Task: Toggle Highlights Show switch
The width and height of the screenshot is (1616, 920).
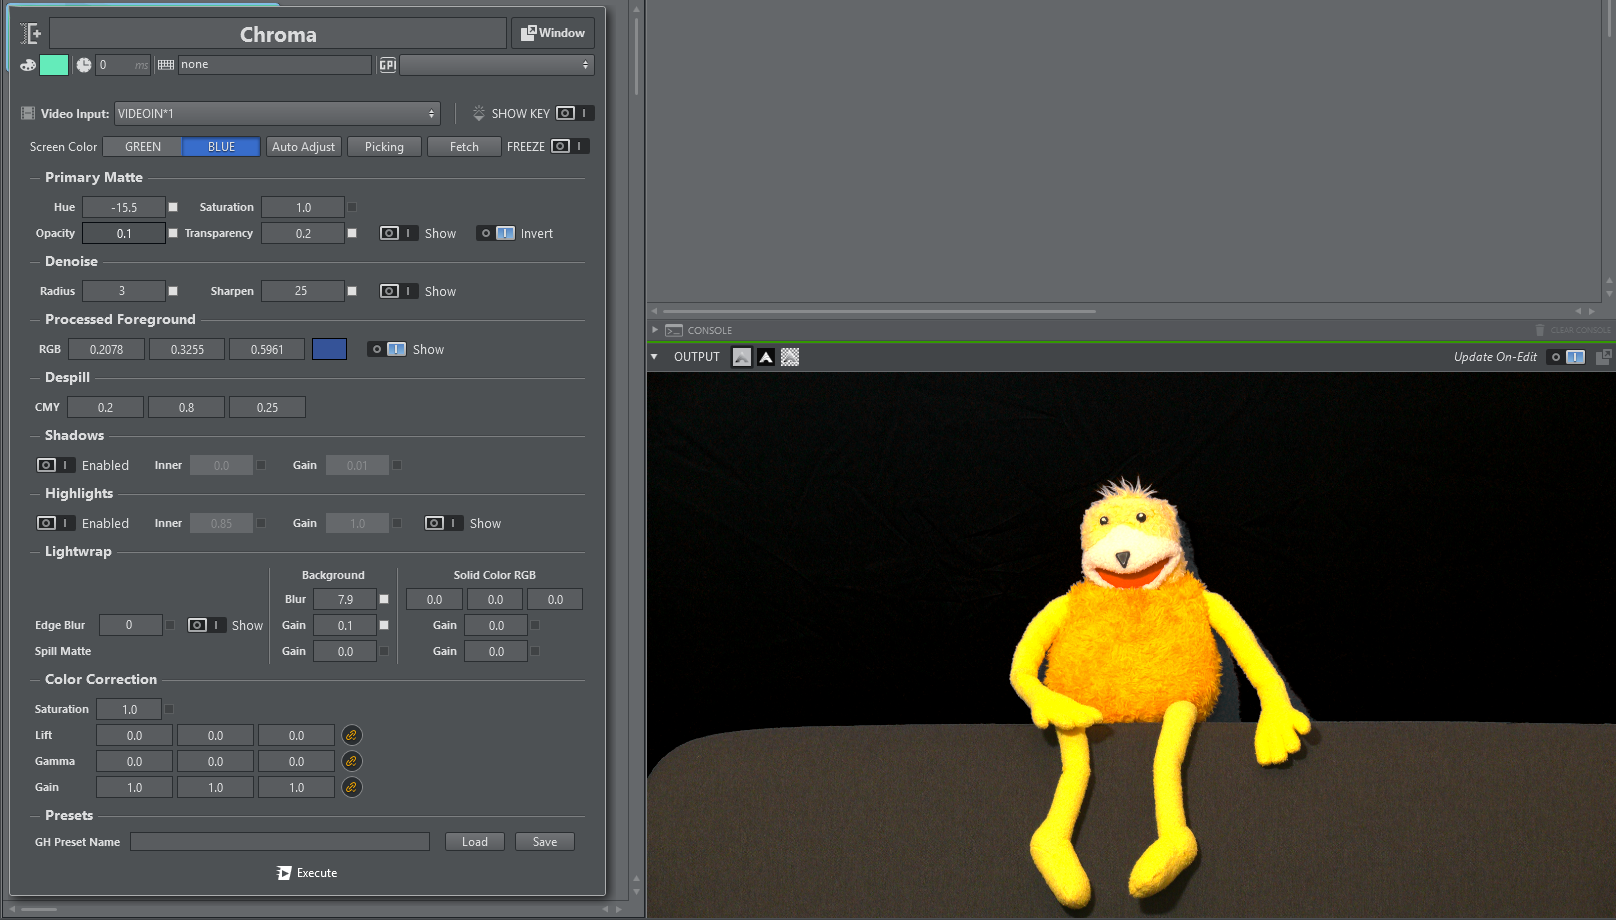Action: click(x=443, y=523)
